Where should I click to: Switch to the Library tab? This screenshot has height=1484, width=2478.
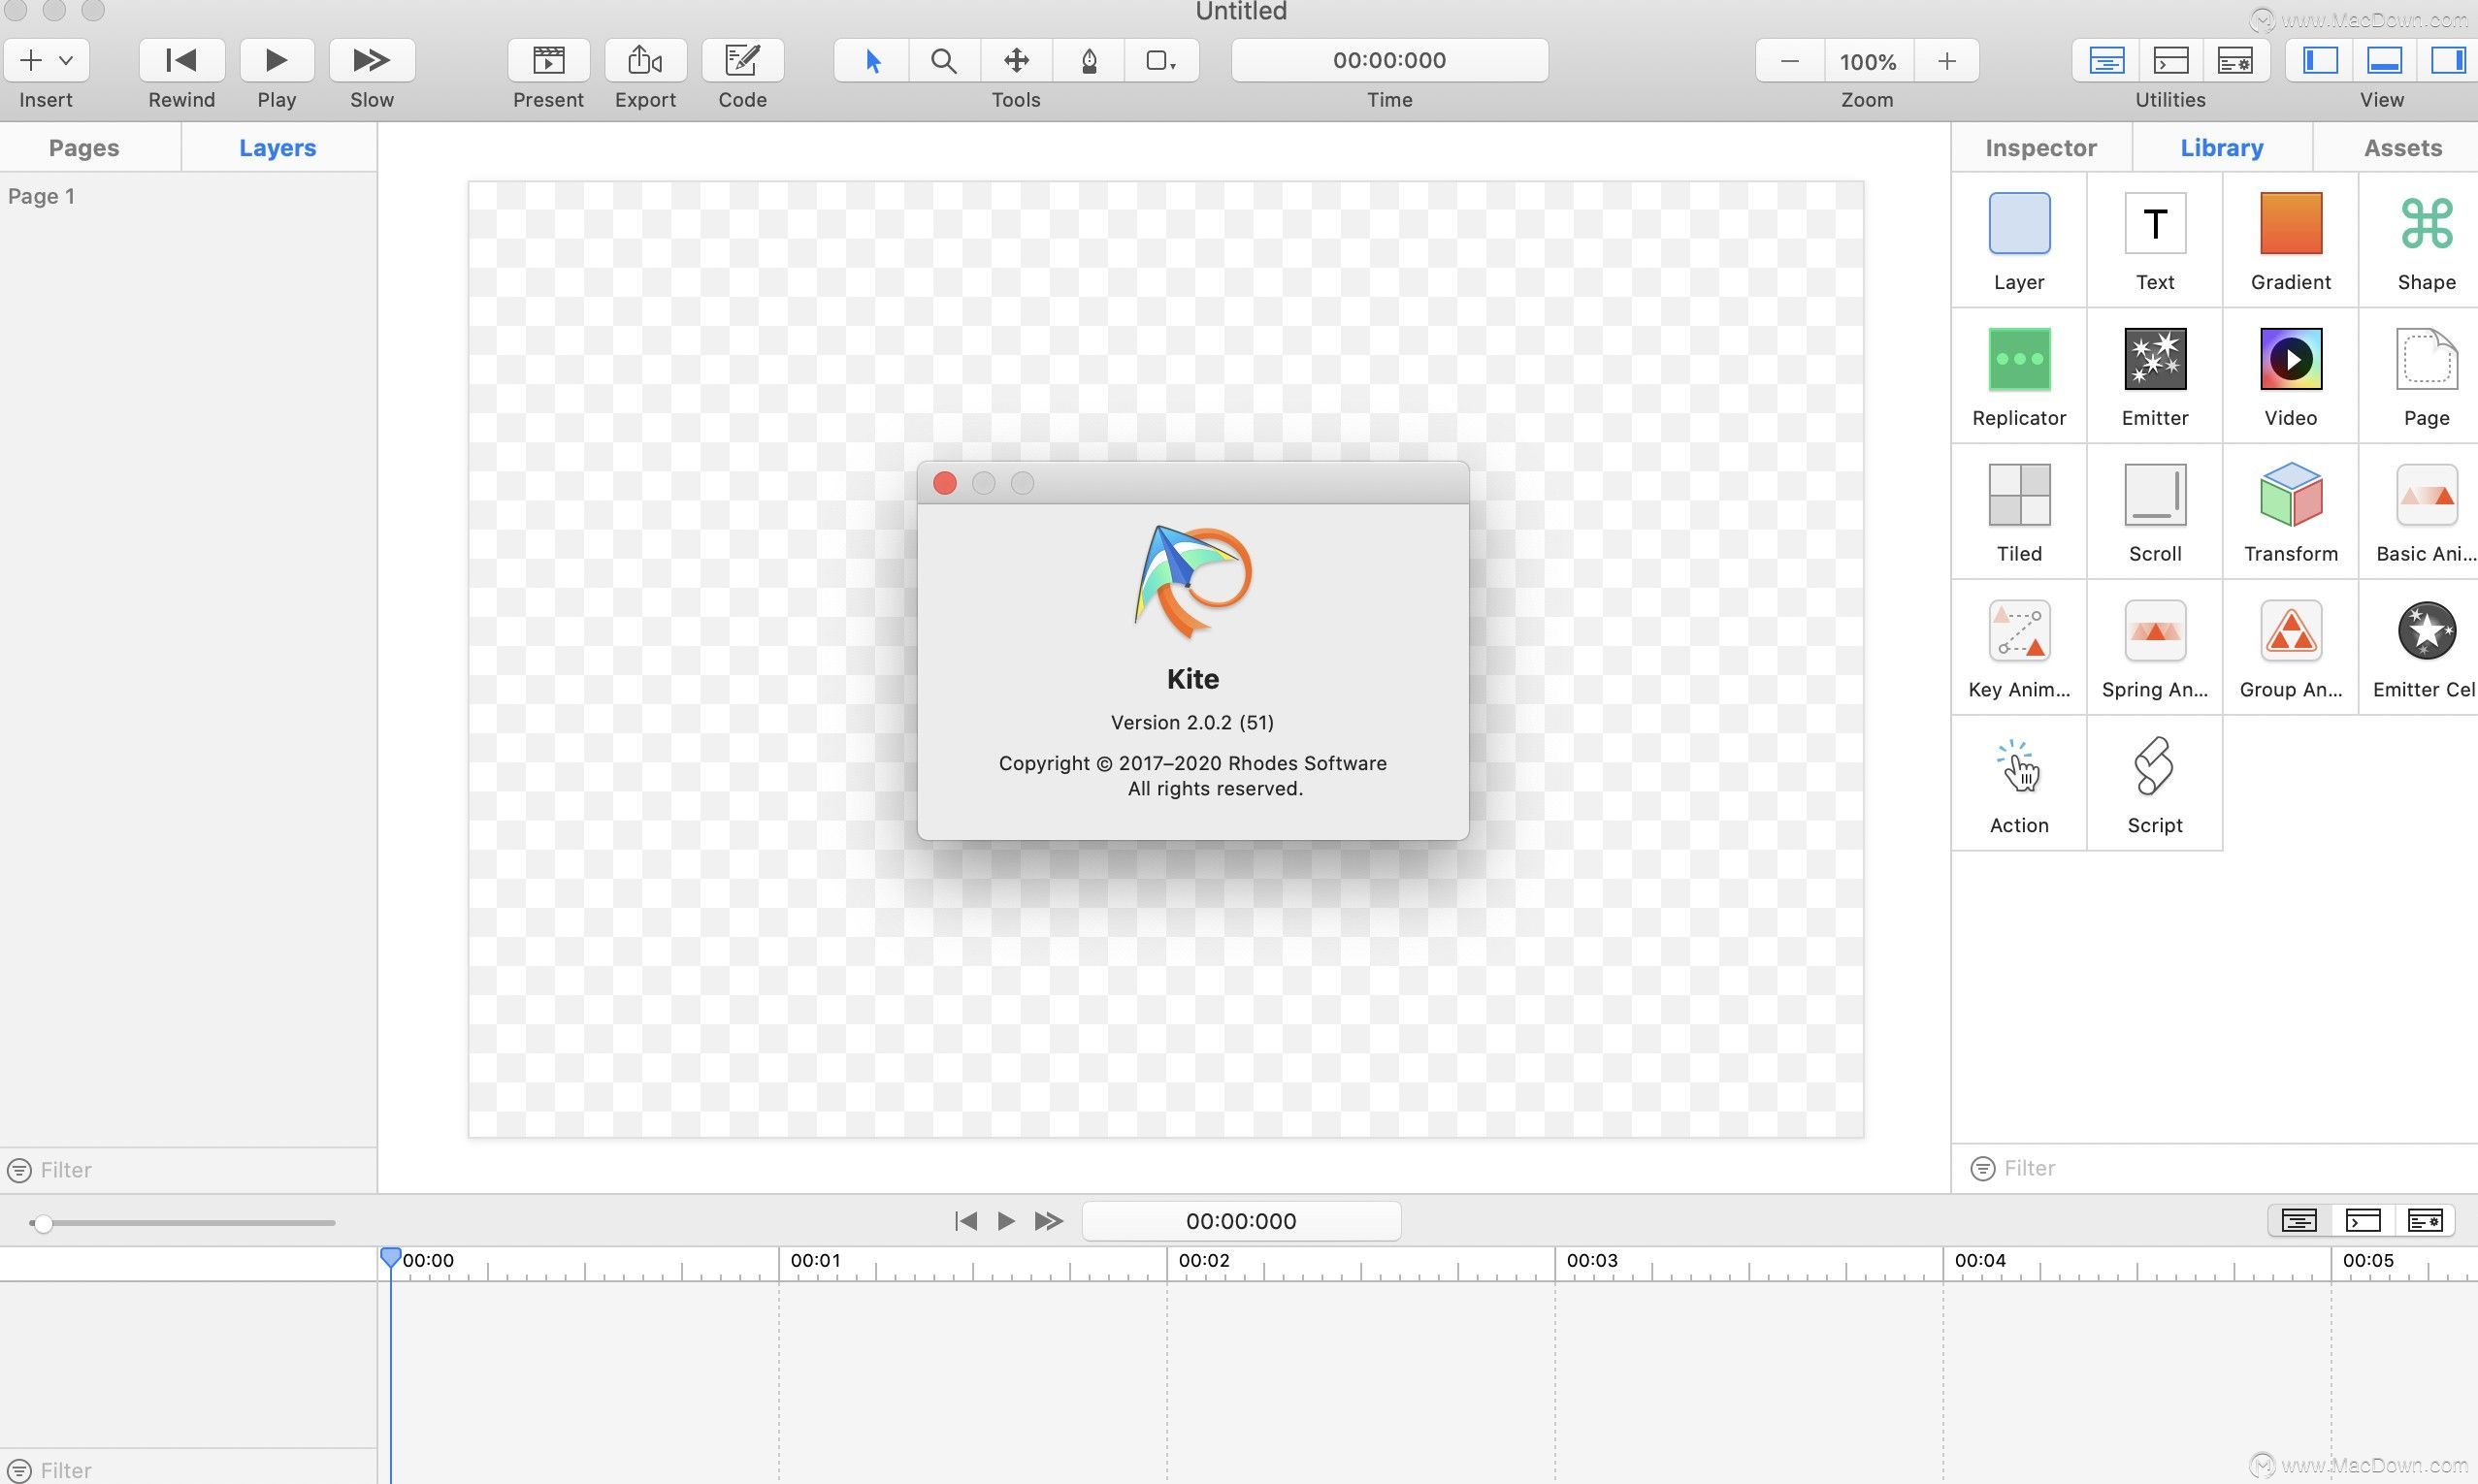tap(2221, 147)
